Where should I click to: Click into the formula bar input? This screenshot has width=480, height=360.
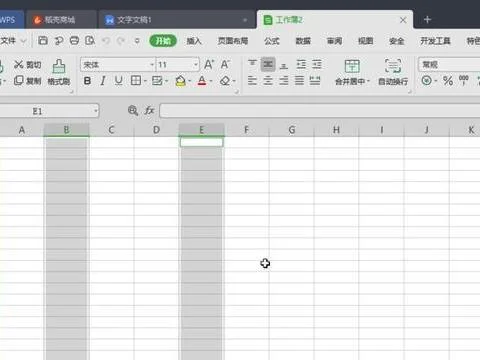tap(320, 111)
